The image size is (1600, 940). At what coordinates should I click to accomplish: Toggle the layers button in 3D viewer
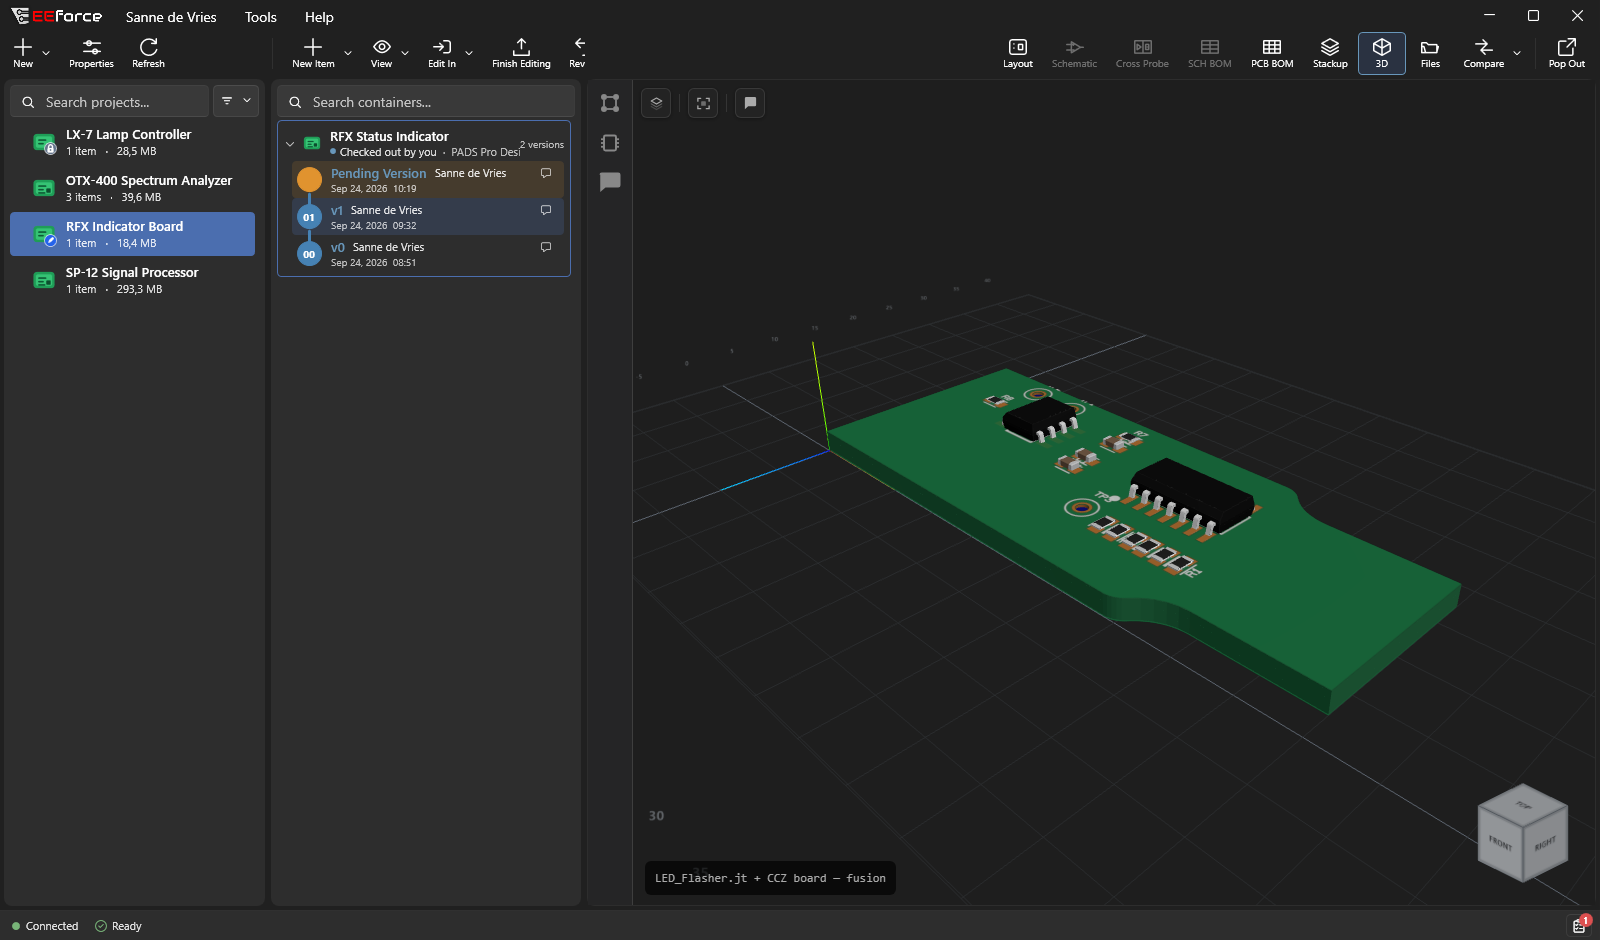(x=656, y=103)
